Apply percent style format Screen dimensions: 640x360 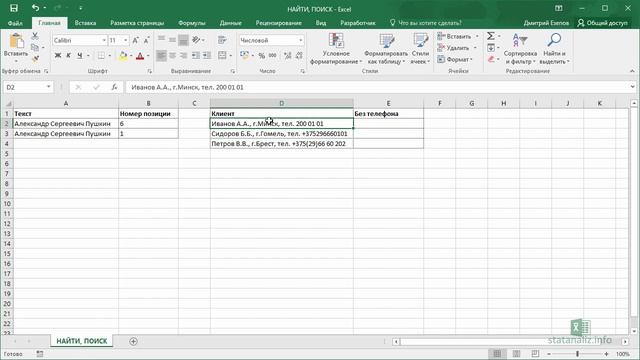click(262, 56)
